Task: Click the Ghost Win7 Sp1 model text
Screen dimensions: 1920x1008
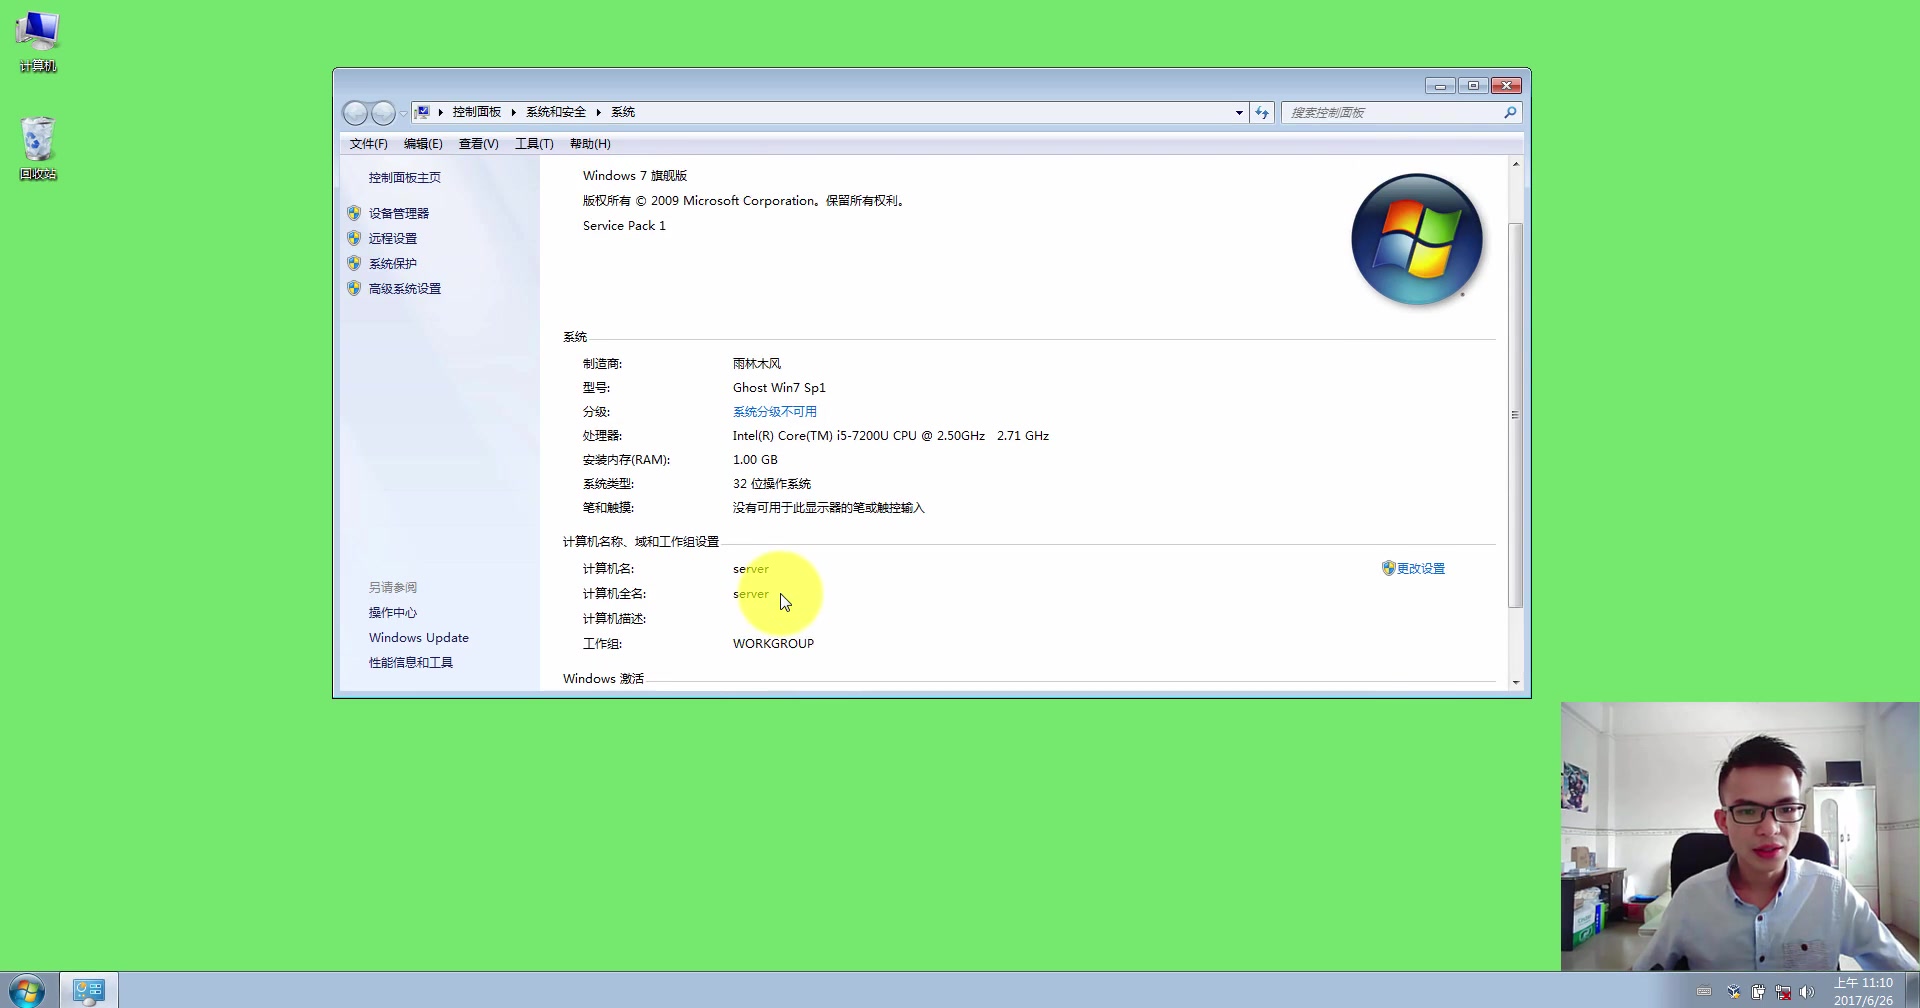Action: (x=779, y=387)
